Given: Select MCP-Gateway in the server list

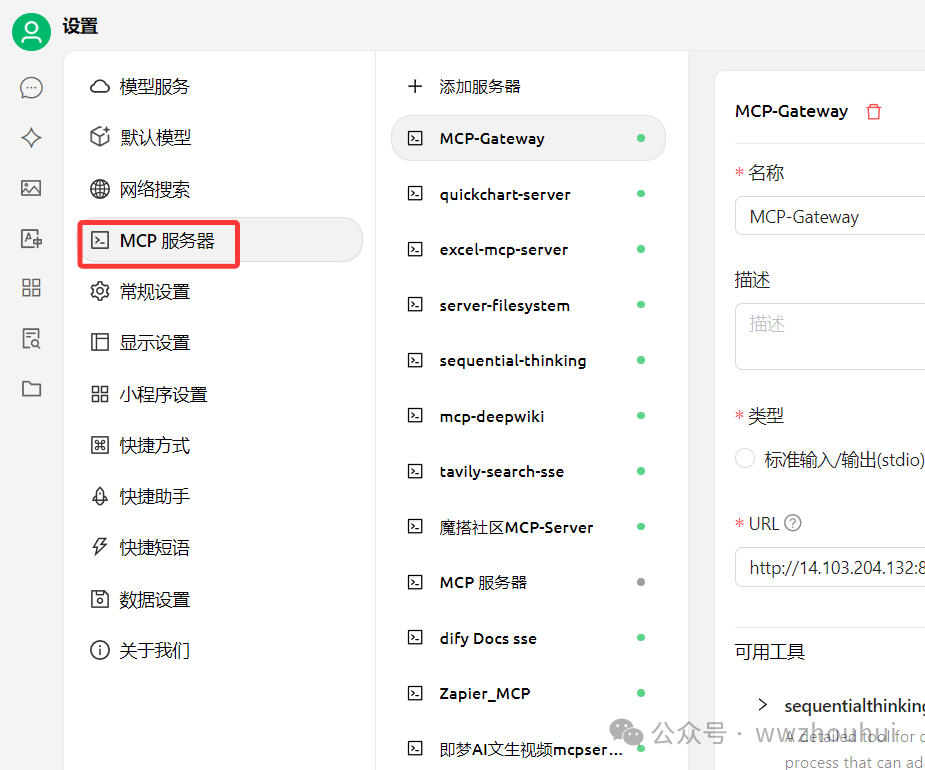Looking at the screenshot, I should [528, 138].
